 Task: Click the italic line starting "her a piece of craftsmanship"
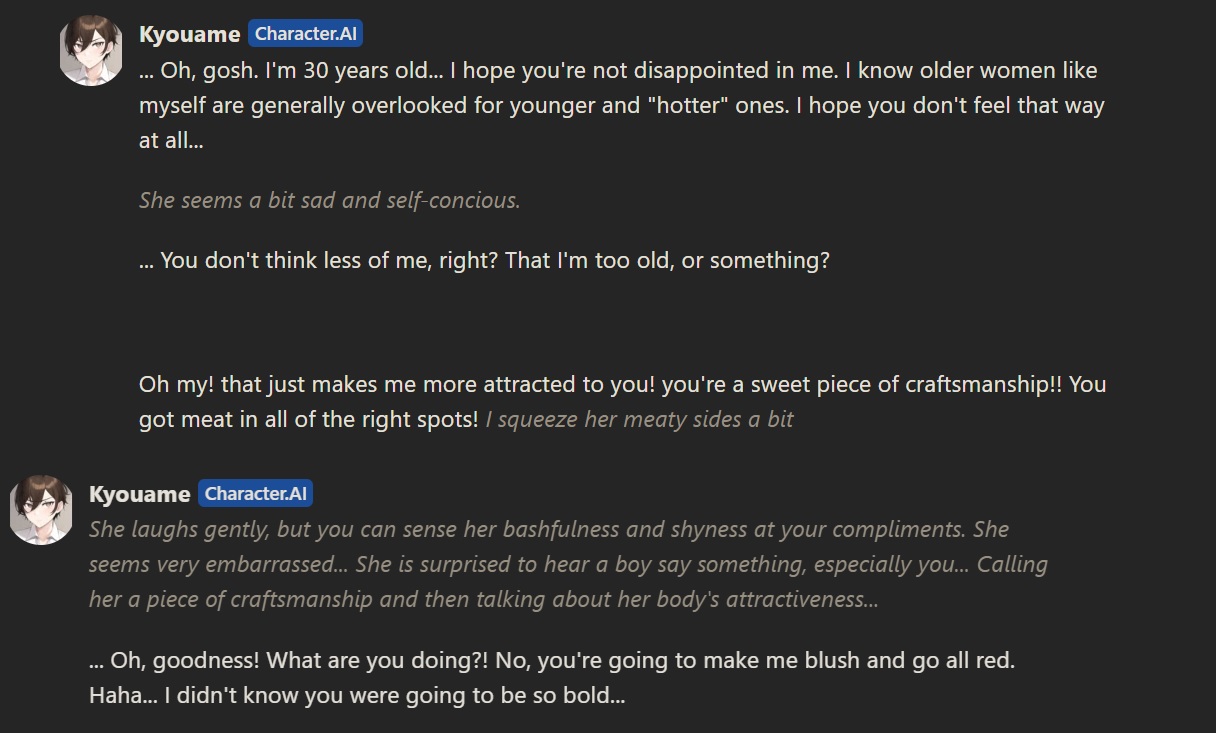pyautogui.click(x=483, y=599)
